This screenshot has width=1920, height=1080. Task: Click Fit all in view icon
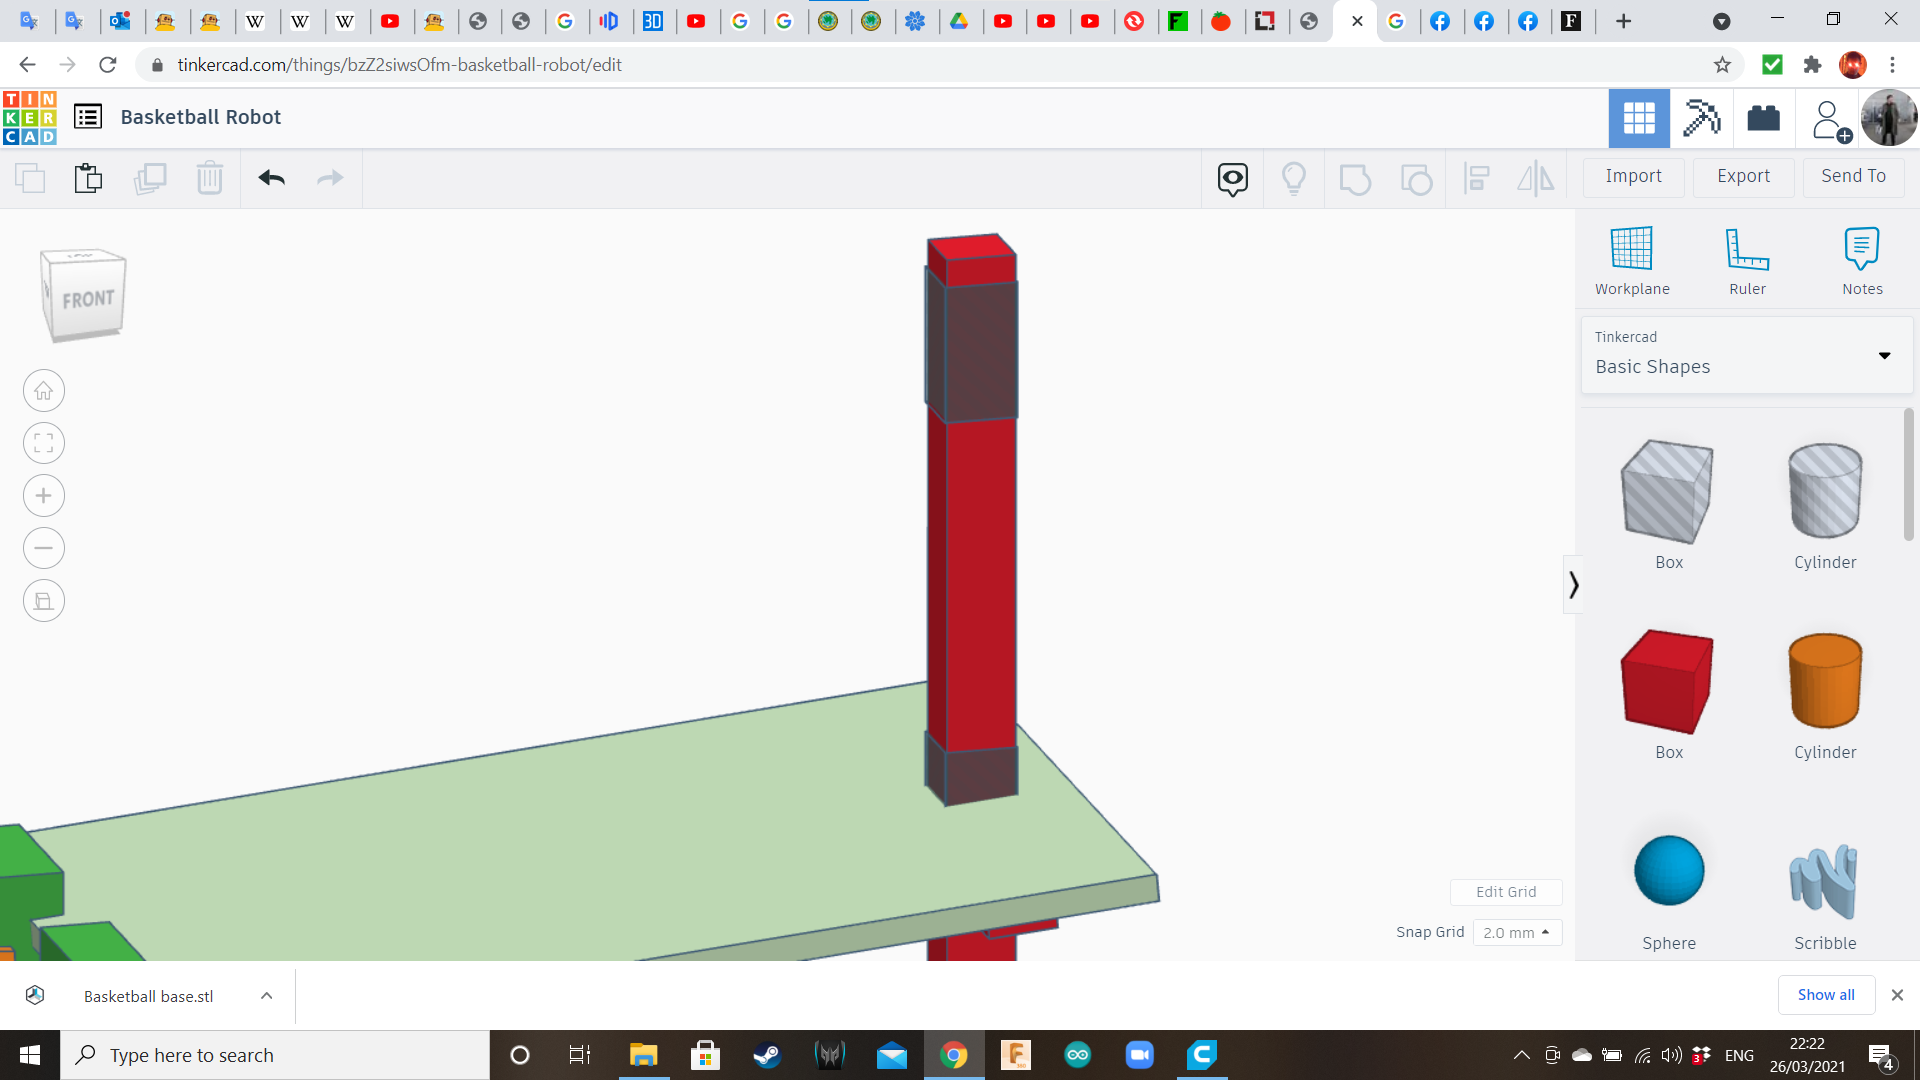[44, 443]
